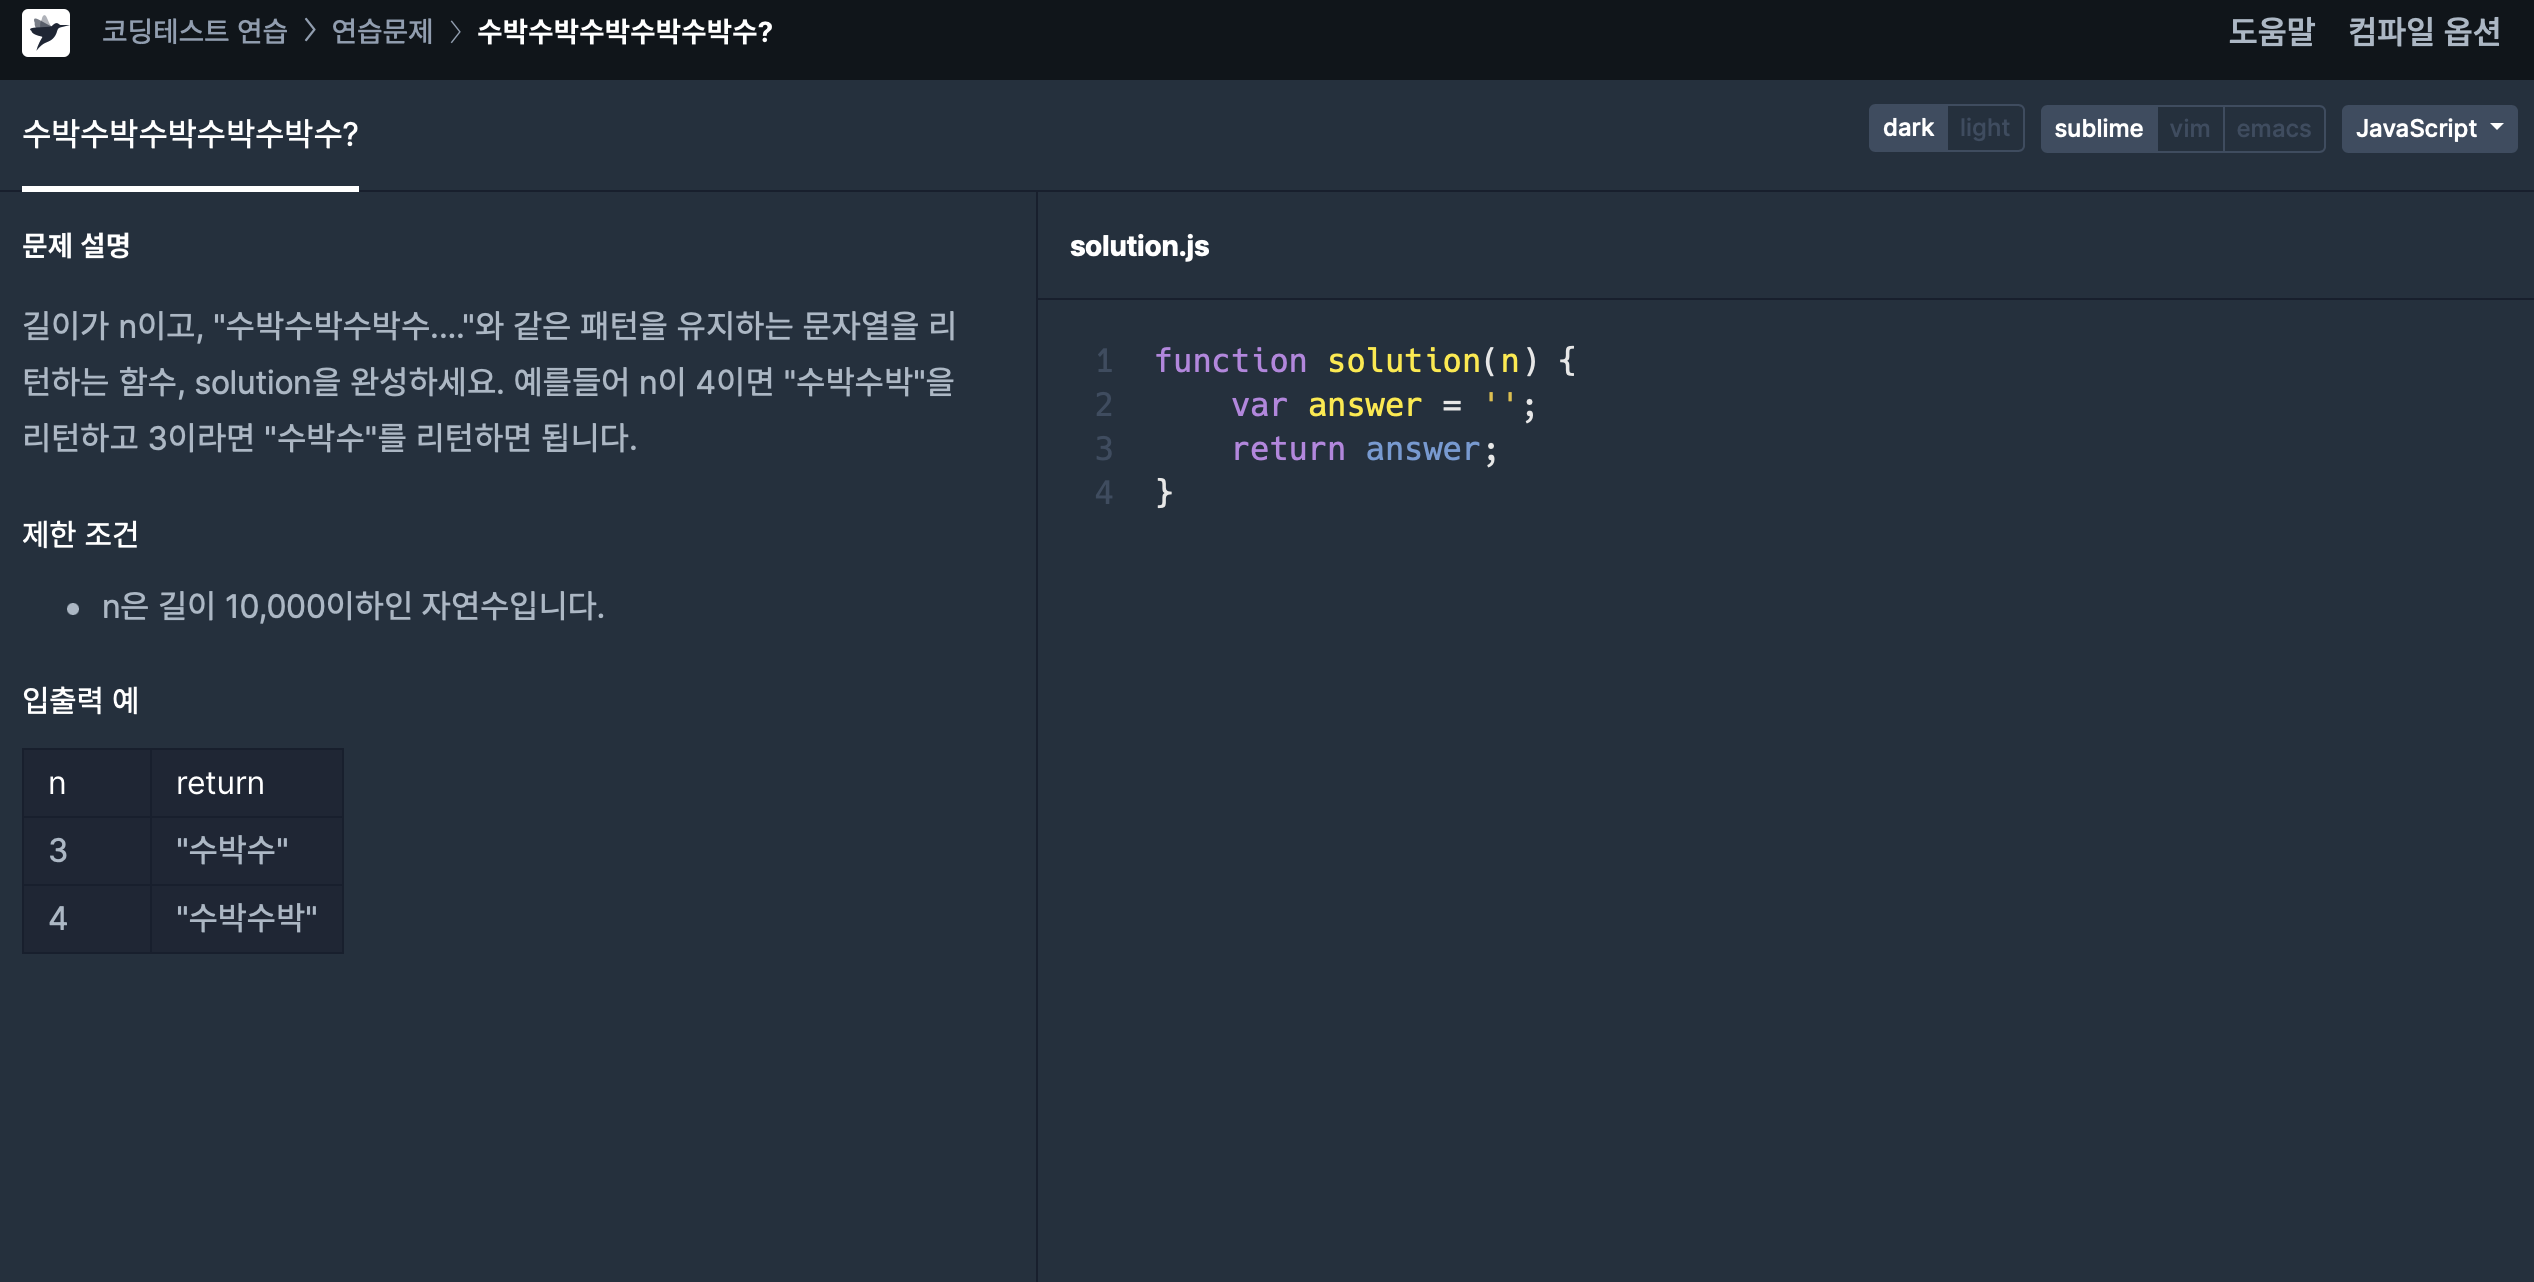Click the dropdown caret beside JavaScript
This screenshot has height=1282, width=2534.
[2497, 127]
